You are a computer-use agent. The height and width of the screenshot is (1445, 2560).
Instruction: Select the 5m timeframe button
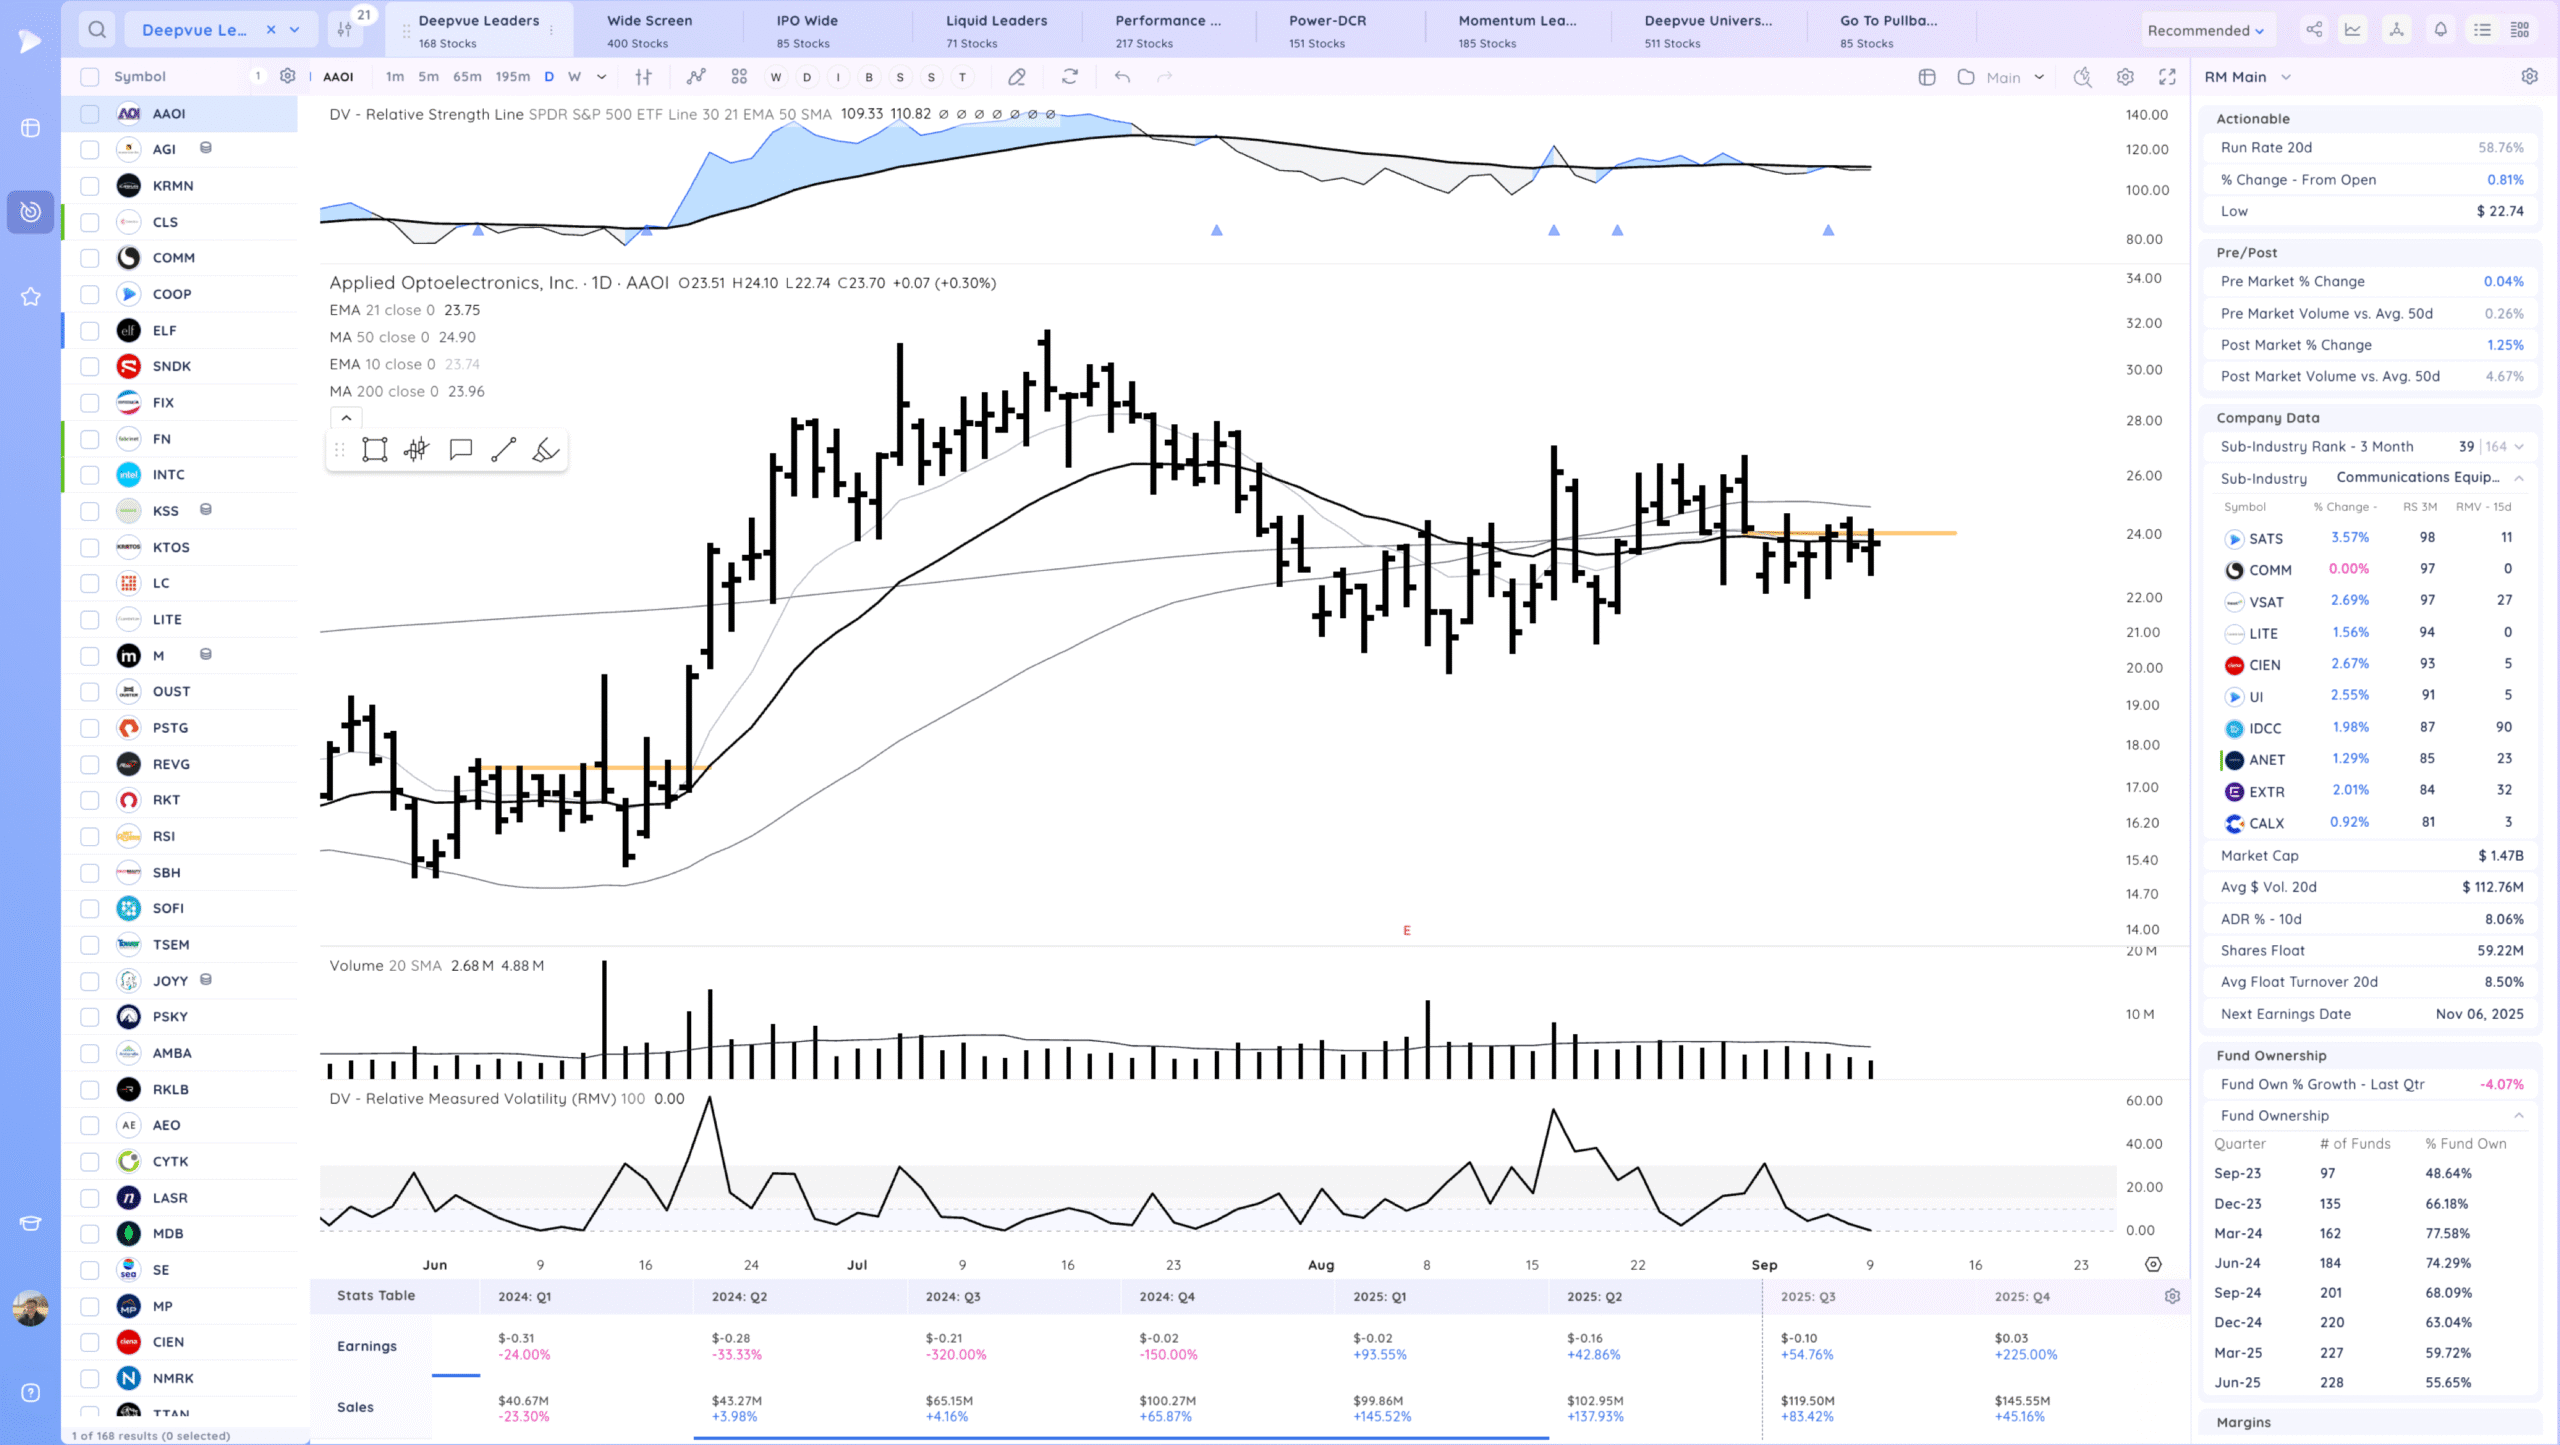point(428,77)
